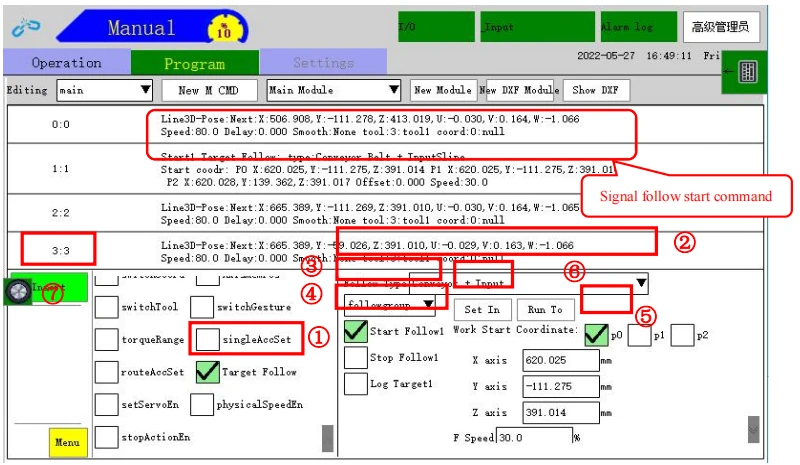Open the followgroup dropdown
Screen dimensions: 800x465
coord(390,305)
